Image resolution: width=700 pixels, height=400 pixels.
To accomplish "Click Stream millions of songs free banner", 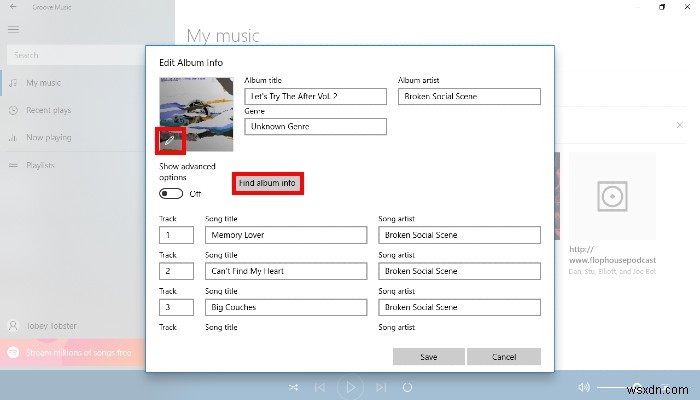I will 73,353.
